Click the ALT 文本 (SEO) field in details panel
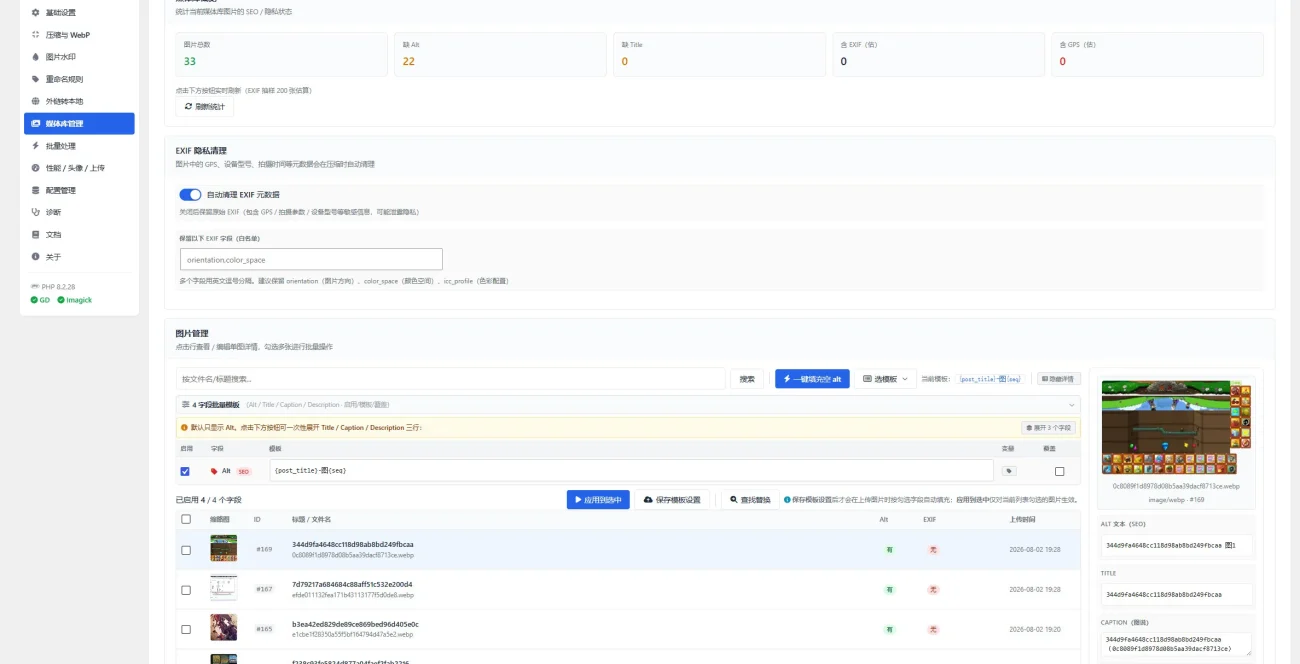This screenshot has height=664, width=1300. point(1176,546)
